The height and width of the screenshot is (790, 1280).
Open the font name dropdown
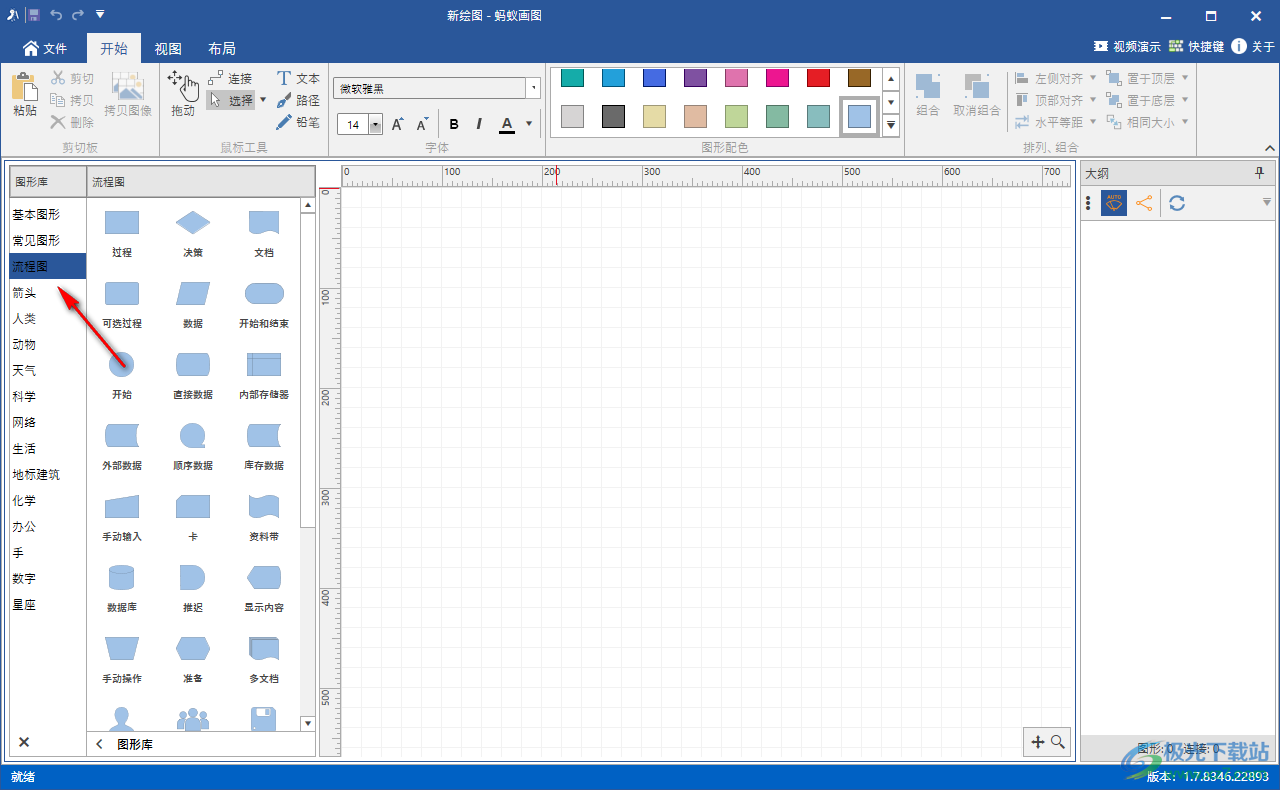point(534,89)
